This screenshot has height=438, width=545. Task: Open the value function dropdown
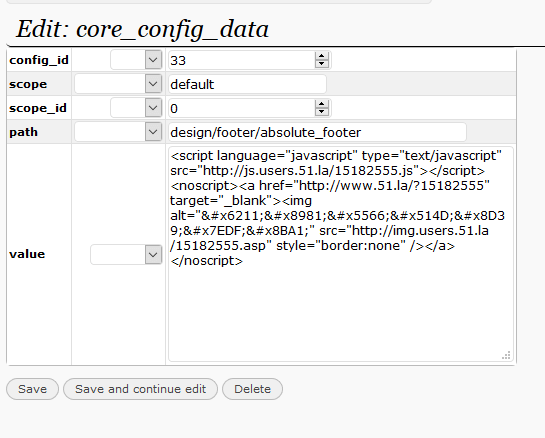[127, 254]
